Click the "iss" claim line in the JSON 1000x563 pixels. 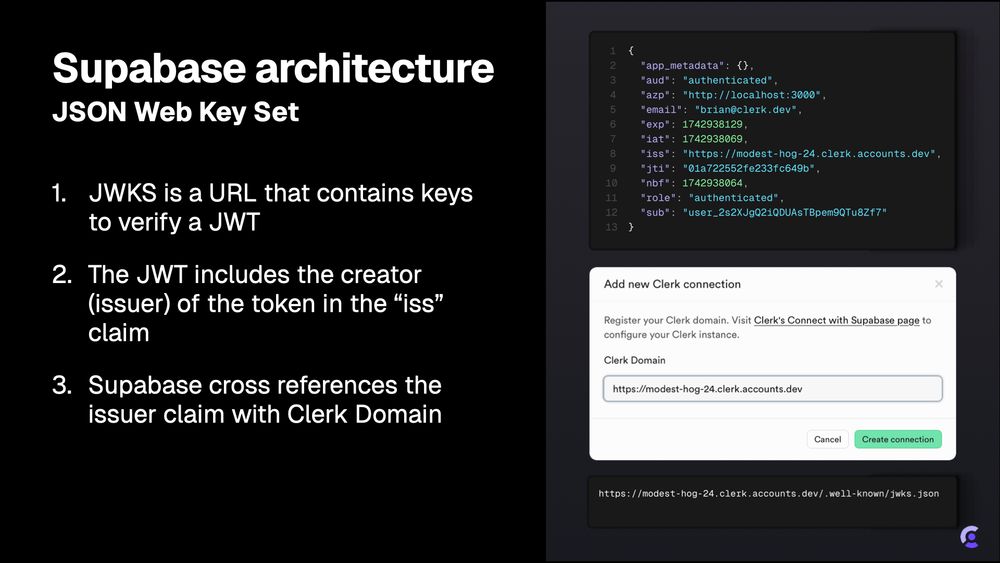click(x=790, y=154)
